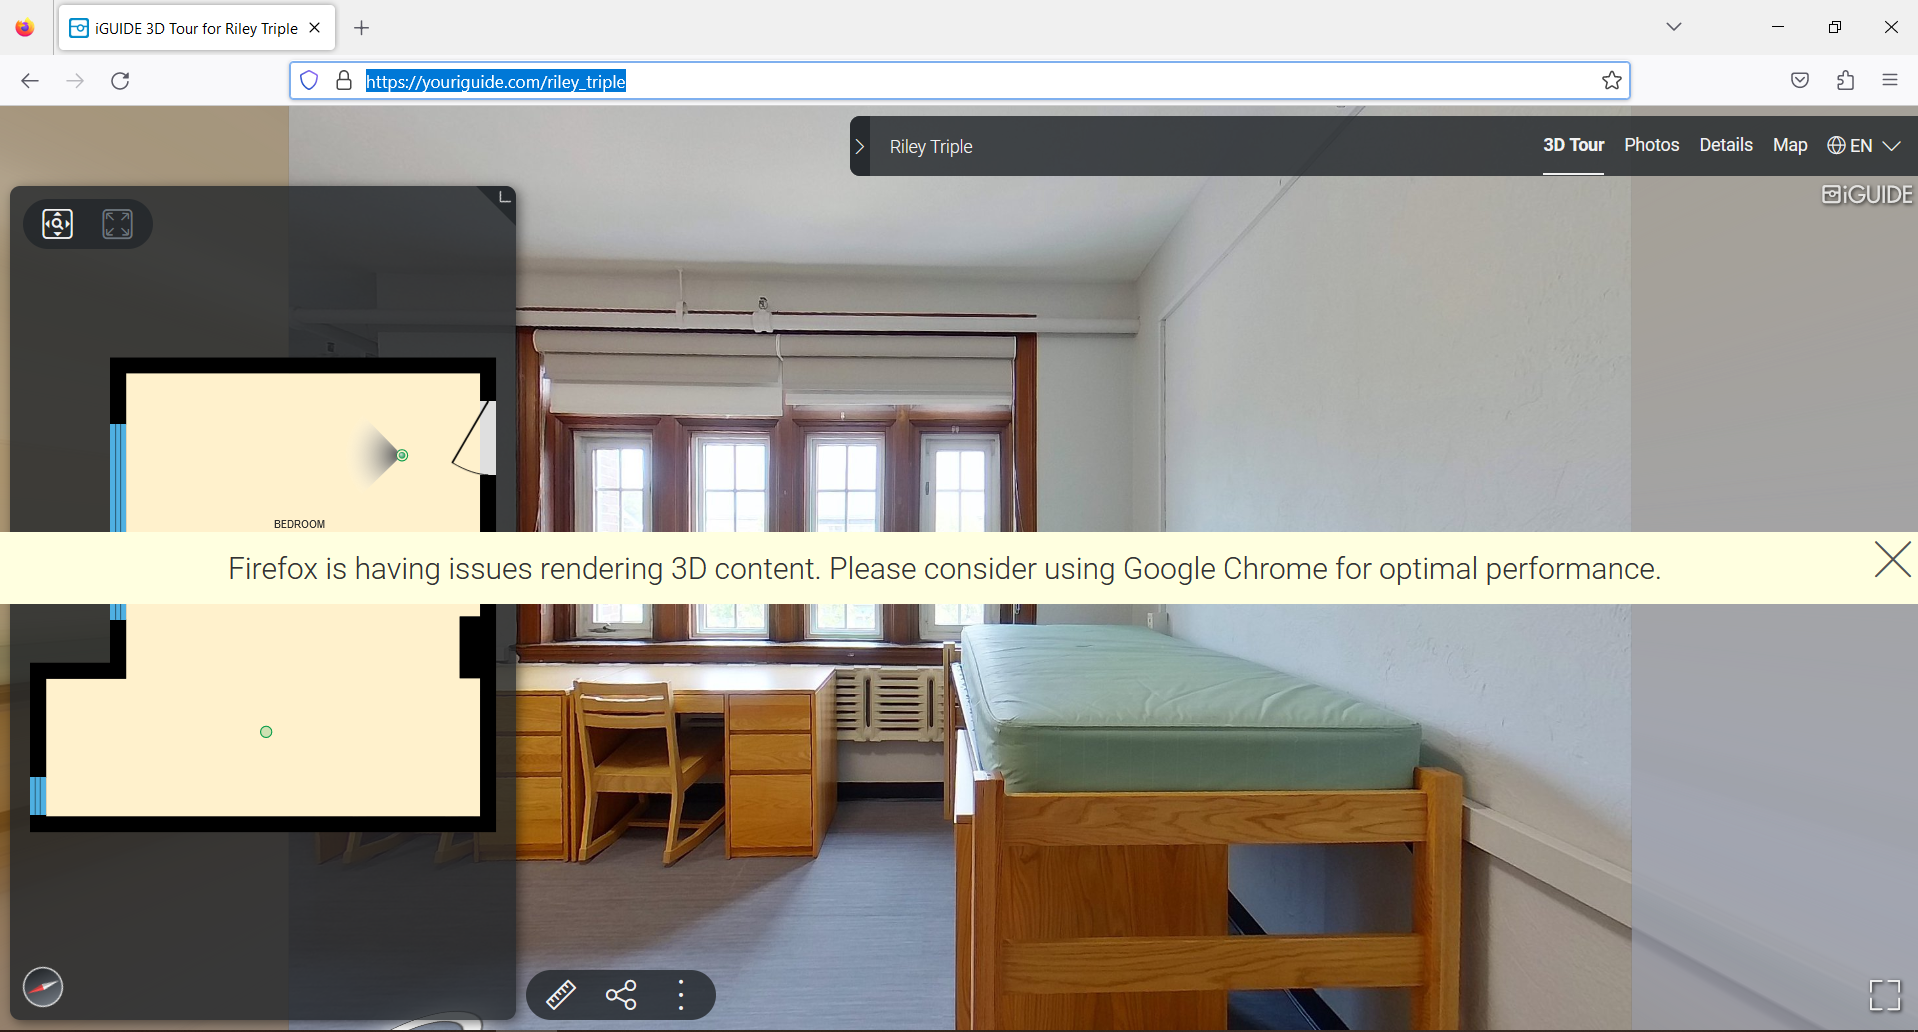
Task: Dismiss the Firefox rendering warning banner
Action: (1892, 559)
